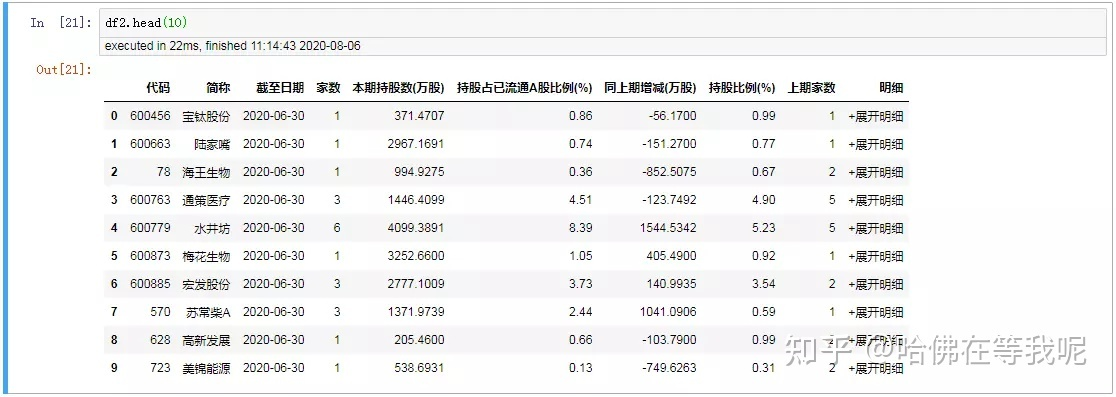Click the name cell 海王生物

tap(206, 172)
